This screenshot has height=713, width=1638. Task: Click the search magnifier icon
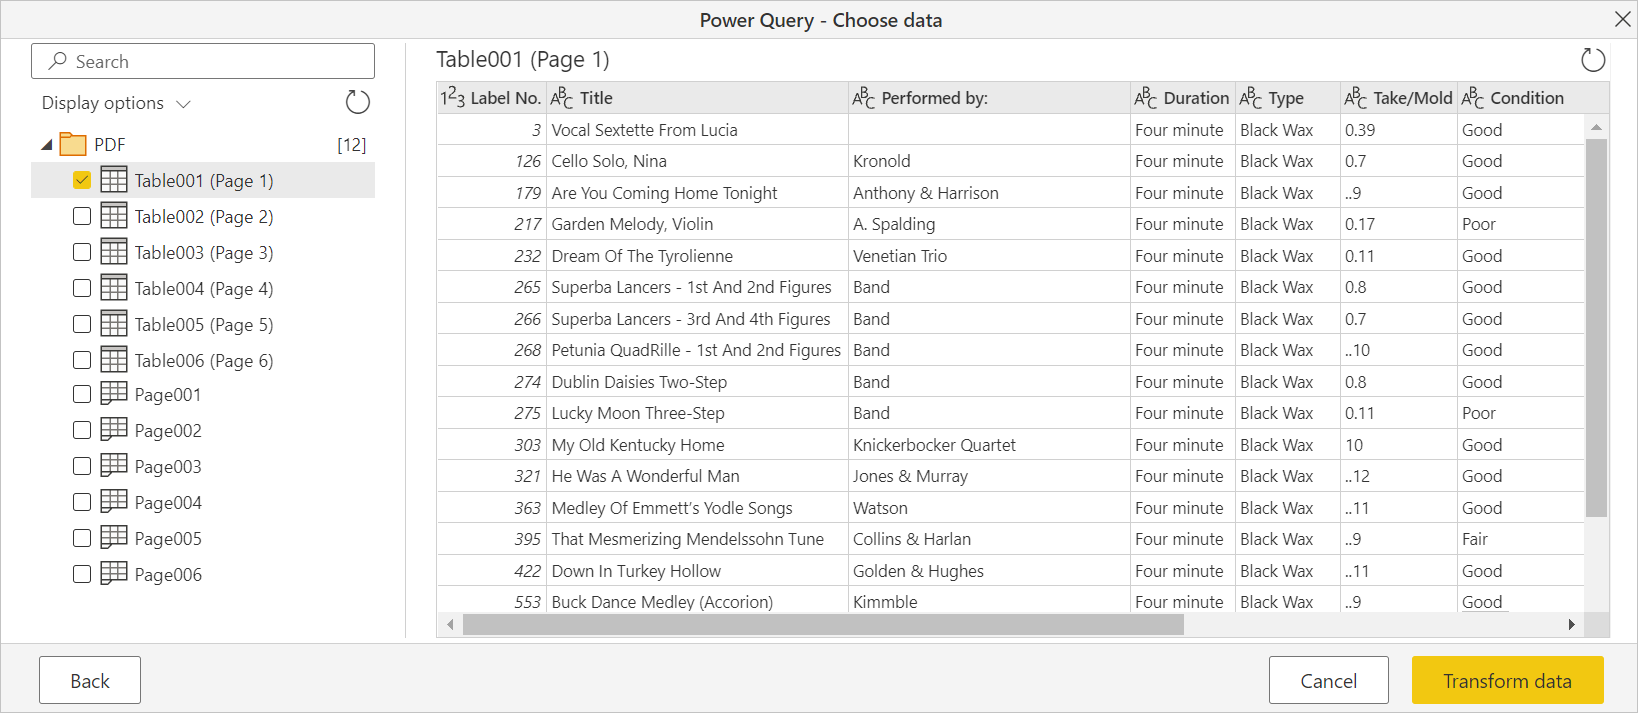[58, 61]
